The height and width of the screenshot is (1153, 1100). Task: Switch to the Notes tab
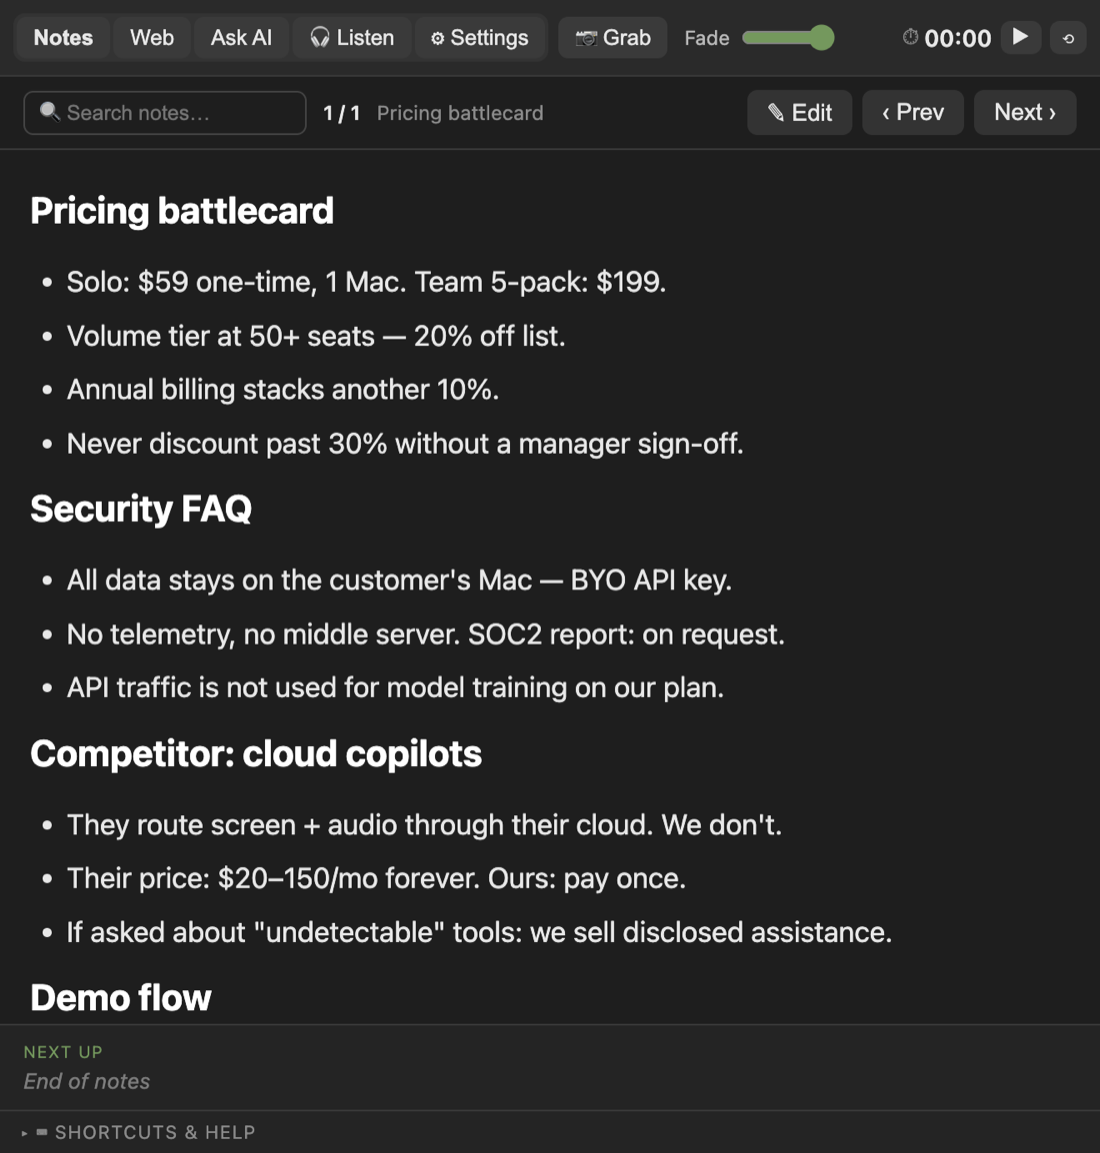click(63, 38)
